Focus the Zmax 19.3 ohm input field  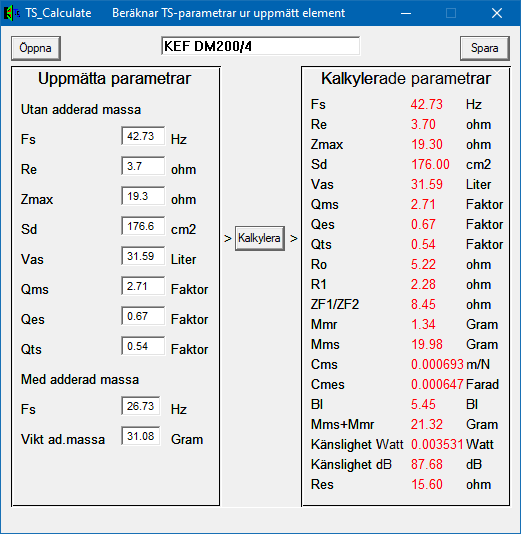pyautogui.click(x=143, y=196)
